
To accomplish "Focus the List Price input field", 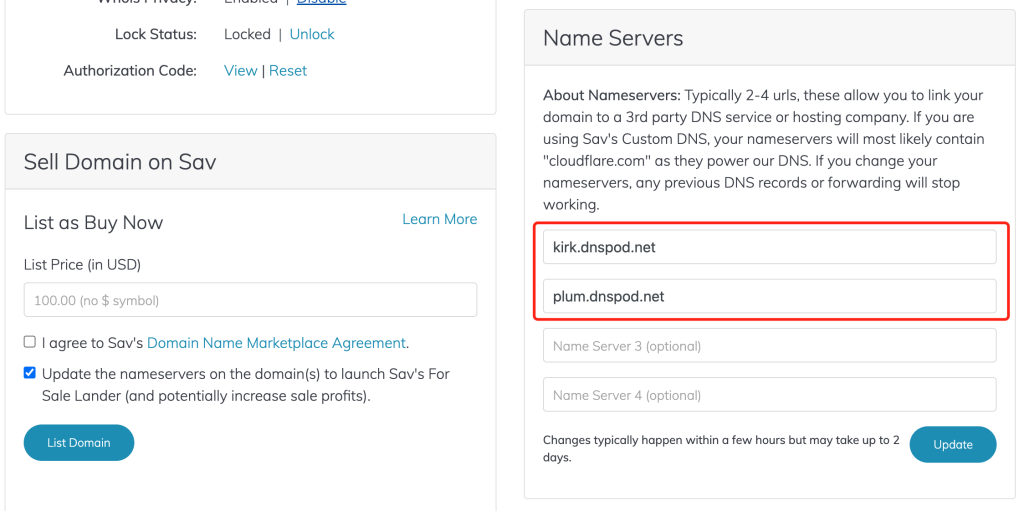I will pyautogui.click(x=250, y=300).
